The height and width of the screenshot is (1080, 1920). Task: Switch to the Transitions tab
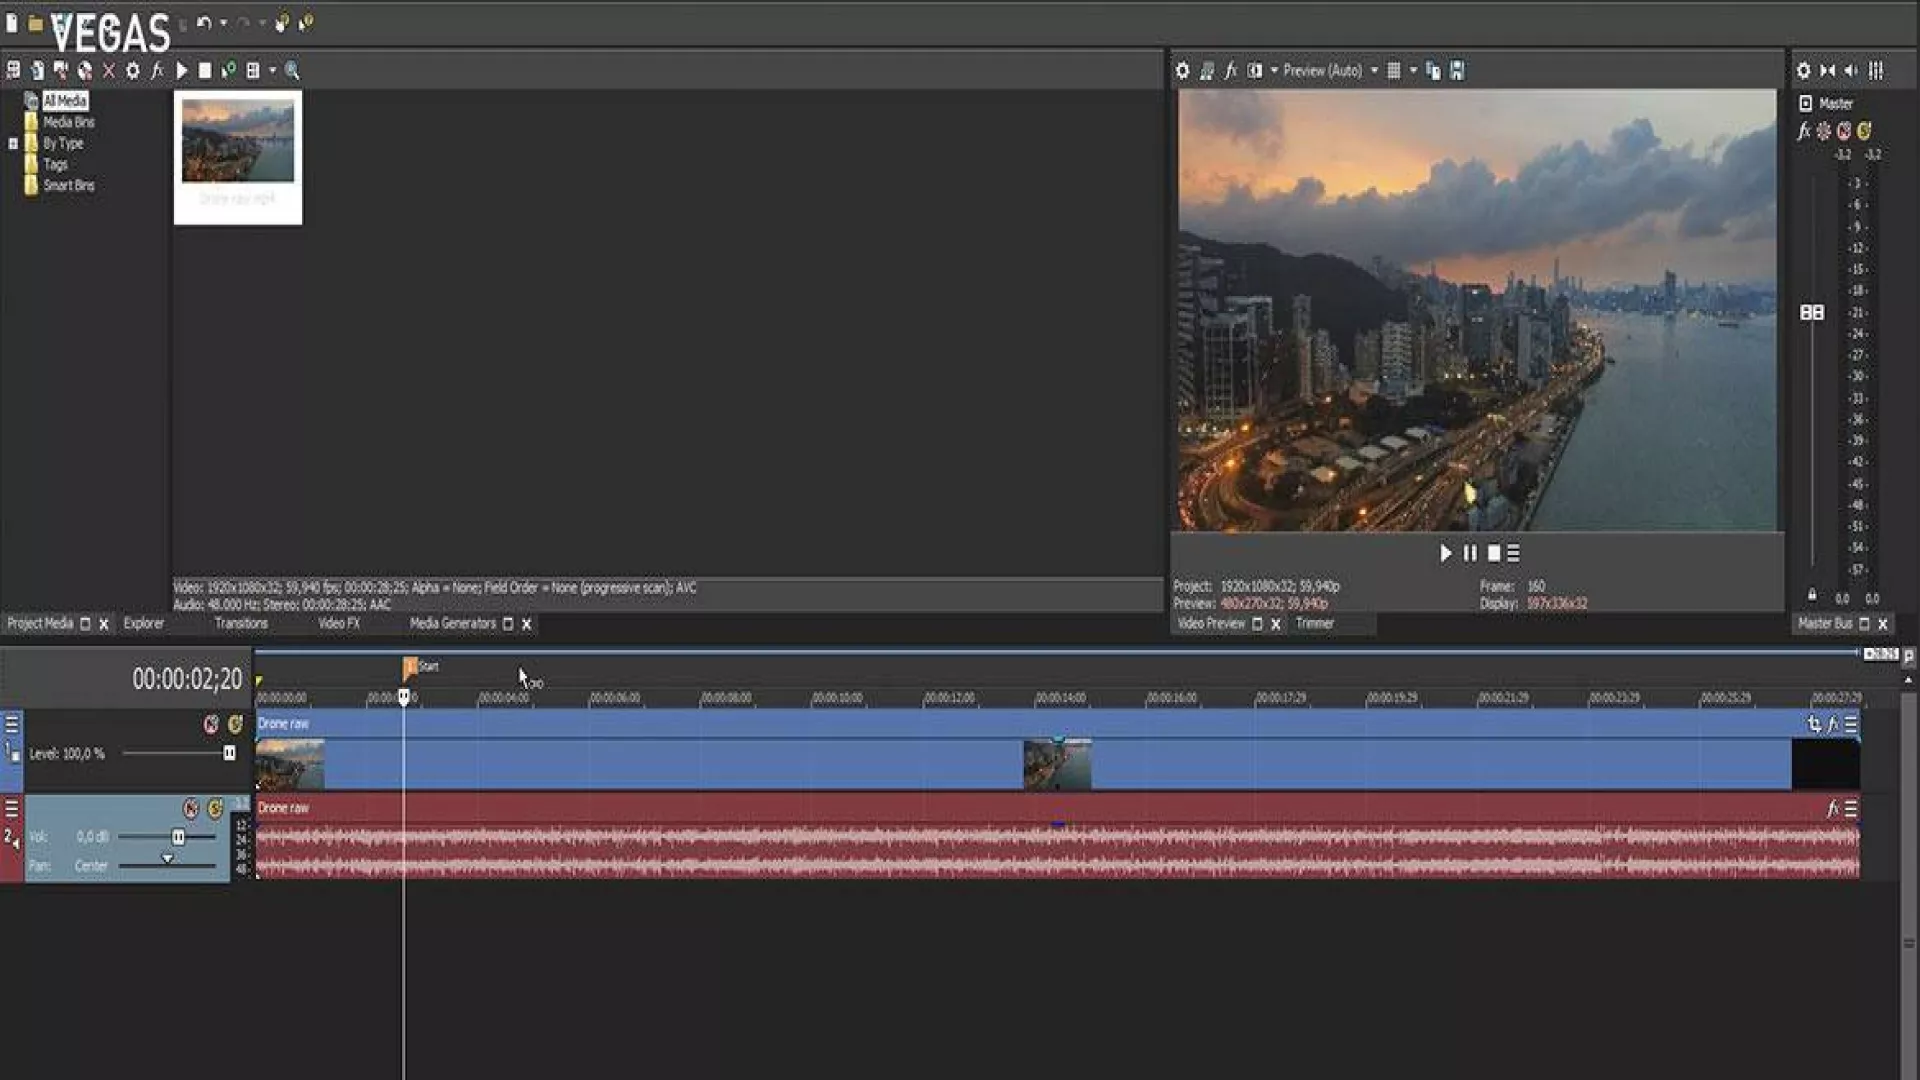241,623
